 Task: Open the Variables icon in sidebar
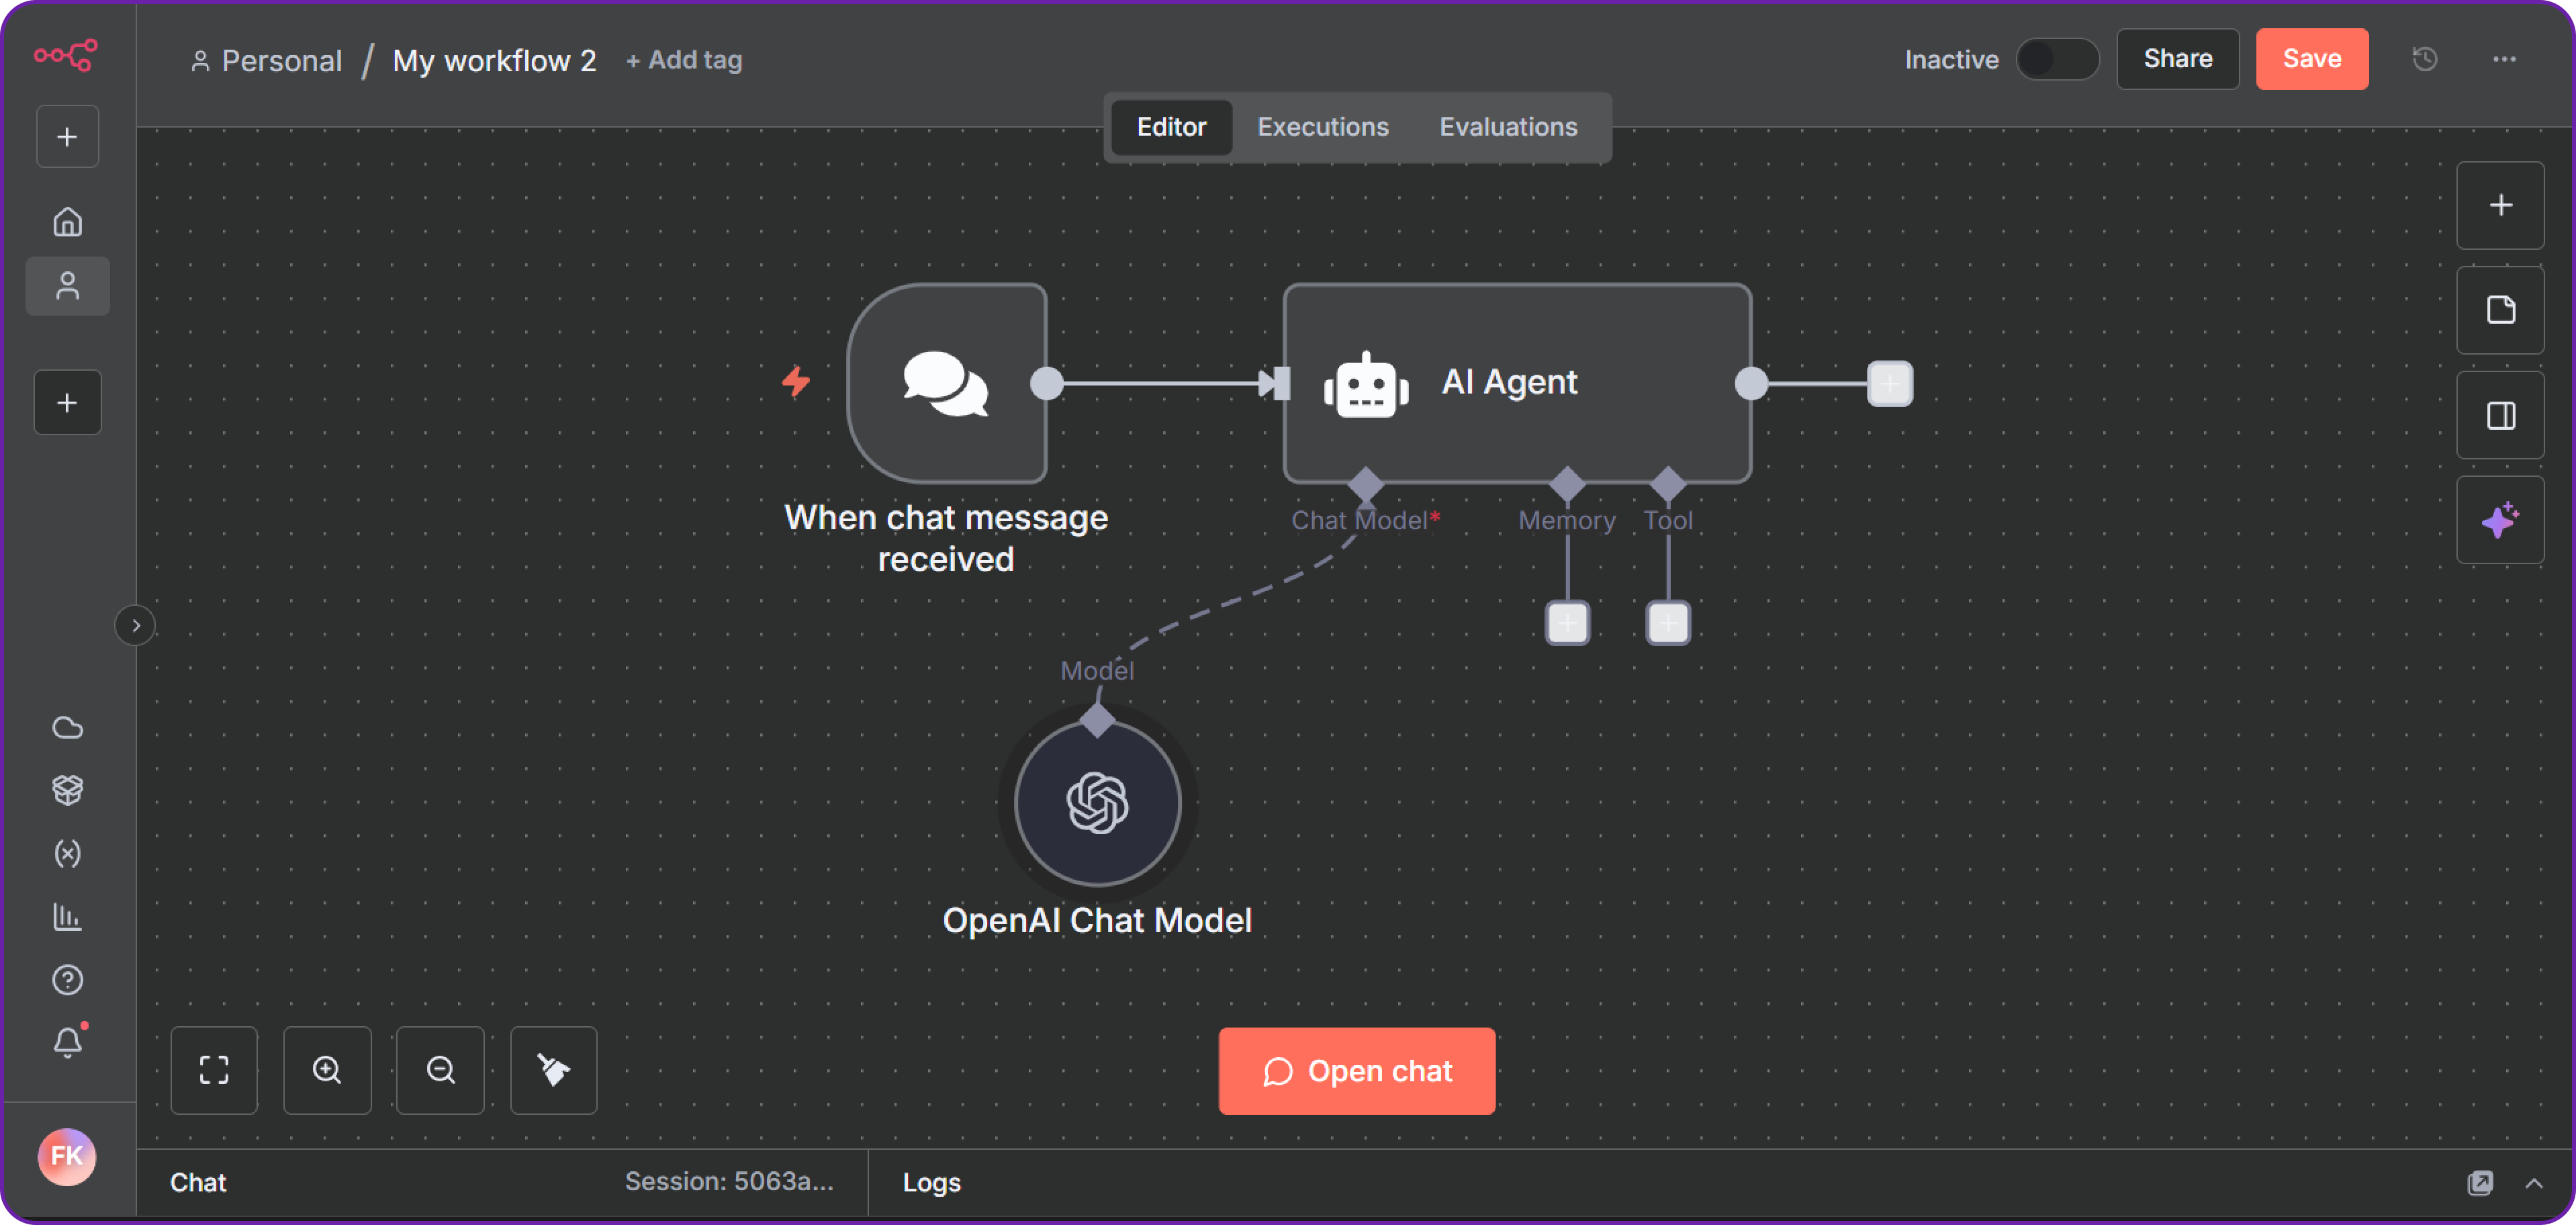pos(67,853)
